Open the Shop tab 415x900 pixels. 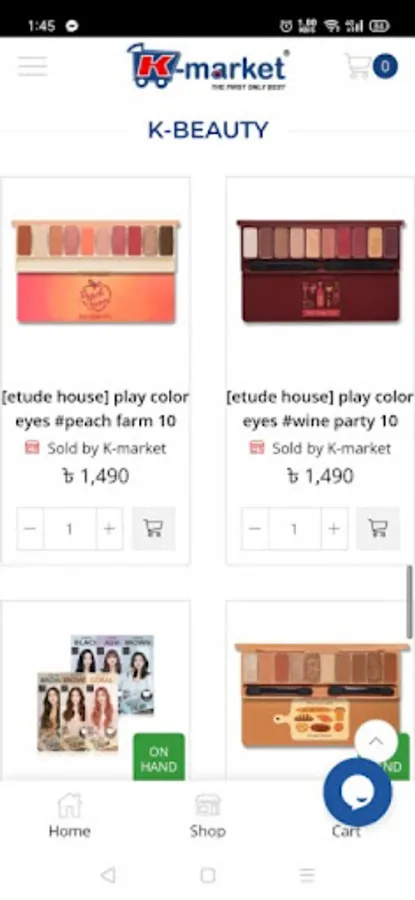pos(208,816)
